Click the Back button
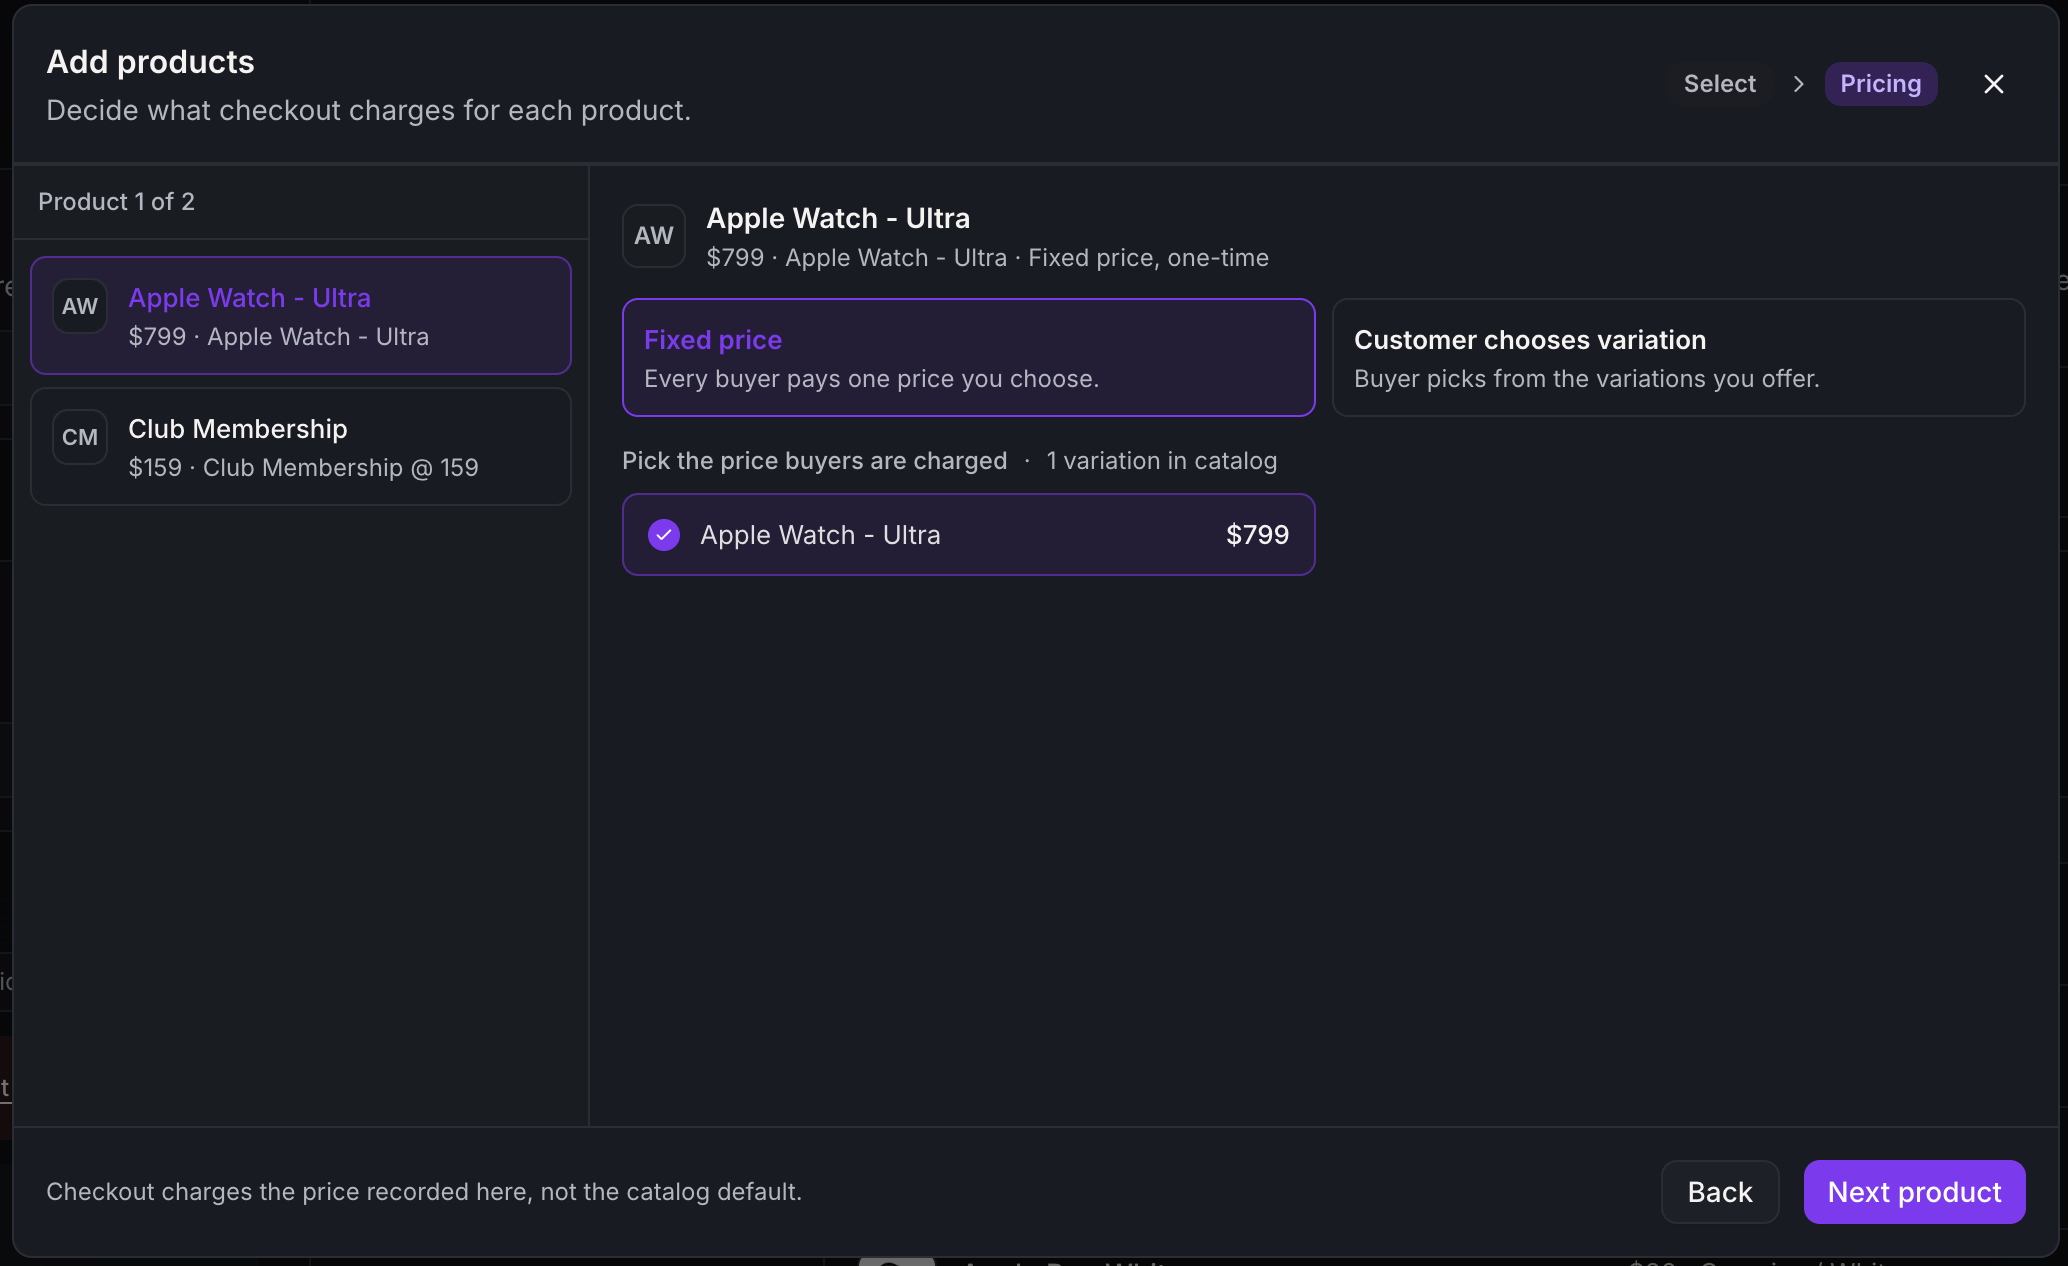Viewport: 2068px width, 1266px height. tap(1720, 1192)
